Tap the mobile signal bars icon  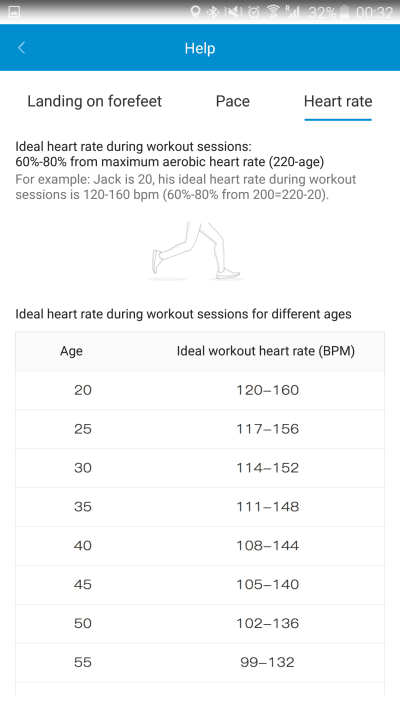point(293,12)
